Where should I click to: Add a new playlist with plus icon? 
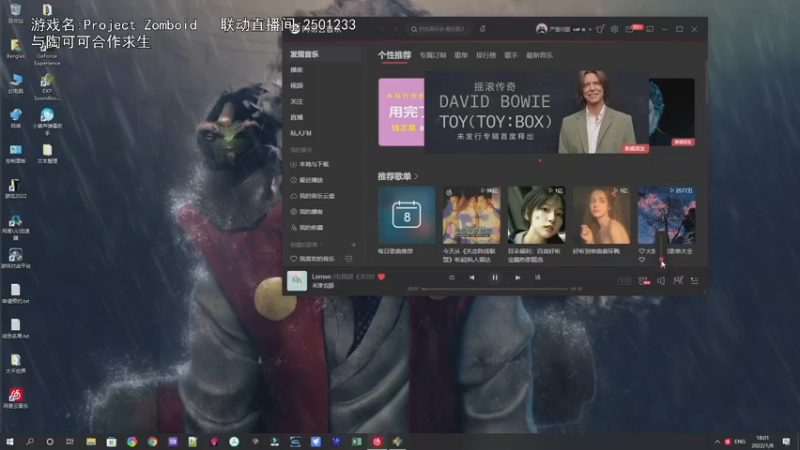pos(354,245)
